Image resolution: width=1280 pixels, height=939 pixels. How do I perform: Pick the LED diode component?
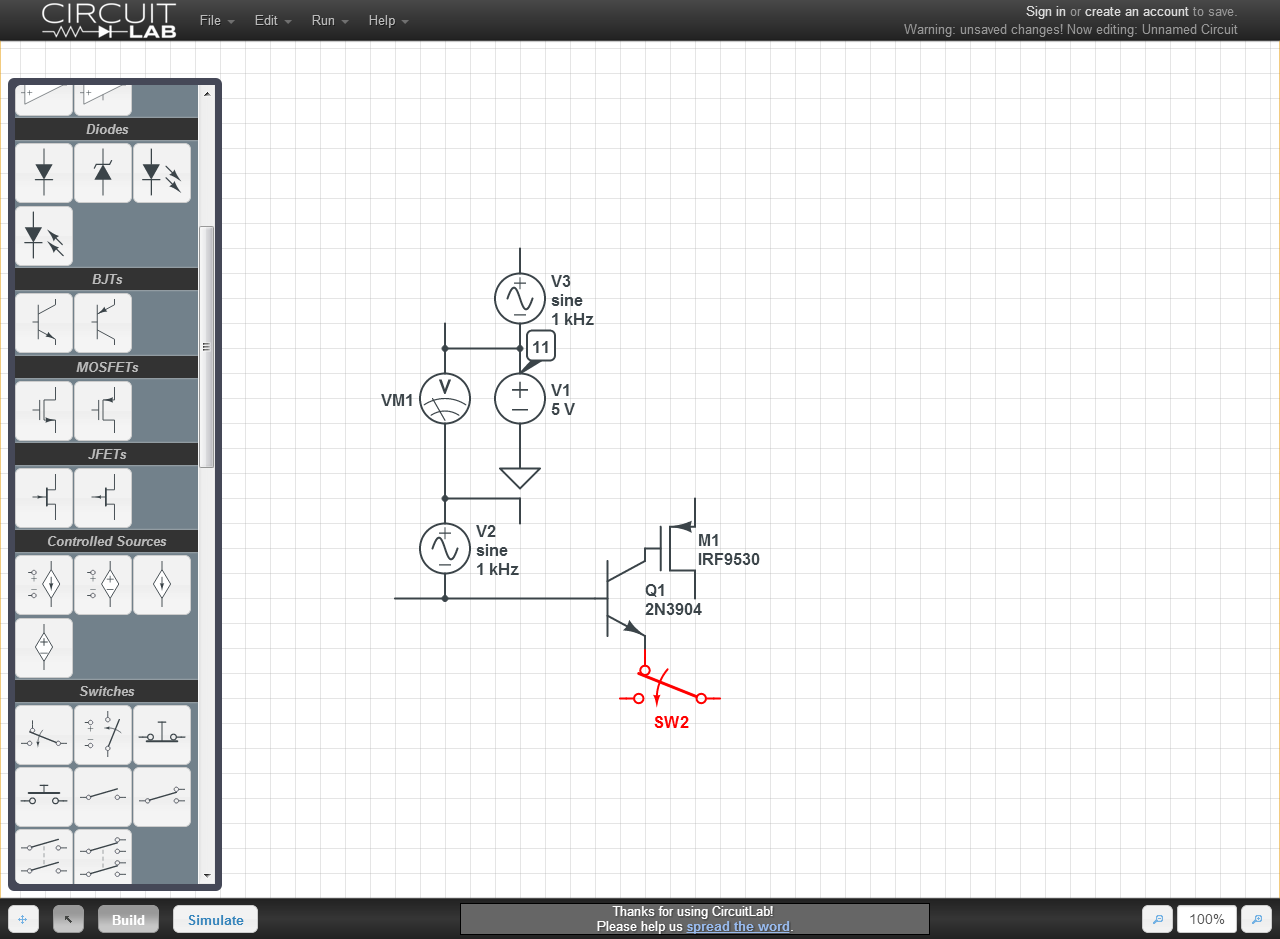162,173
